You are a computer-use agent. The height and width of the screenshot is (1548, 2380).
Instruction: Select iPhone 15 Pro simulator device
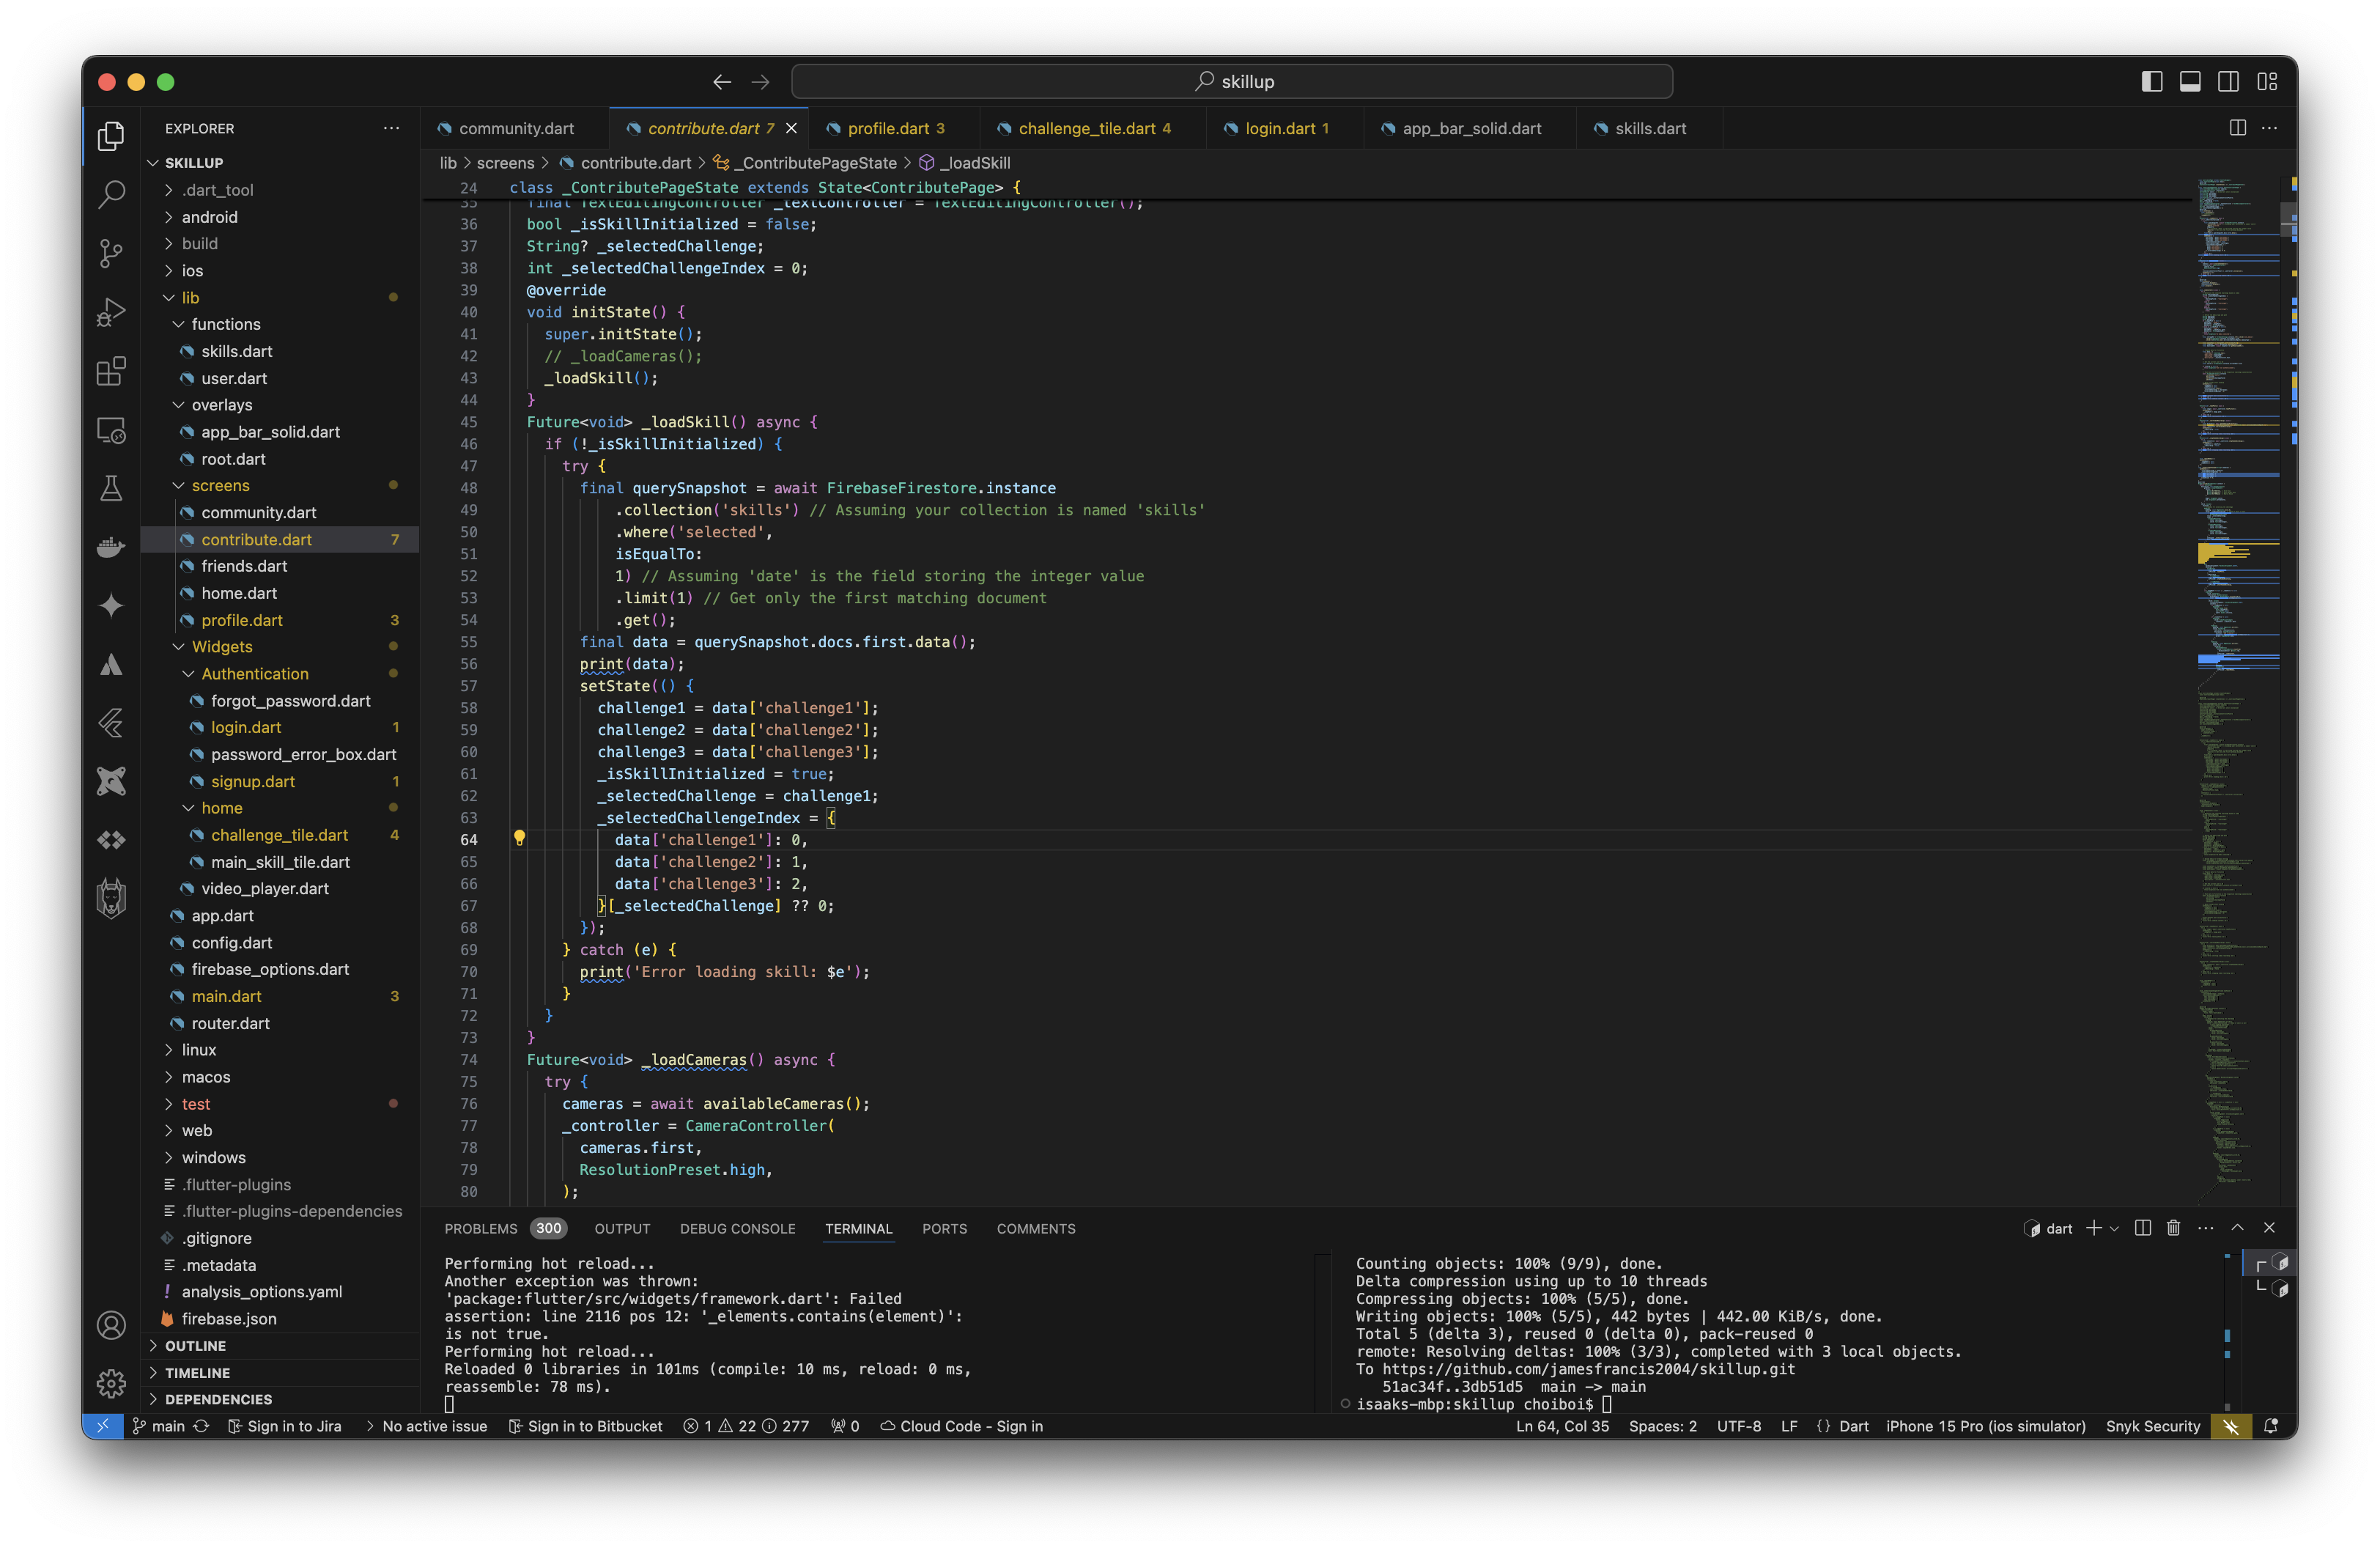point(1985,1426)
